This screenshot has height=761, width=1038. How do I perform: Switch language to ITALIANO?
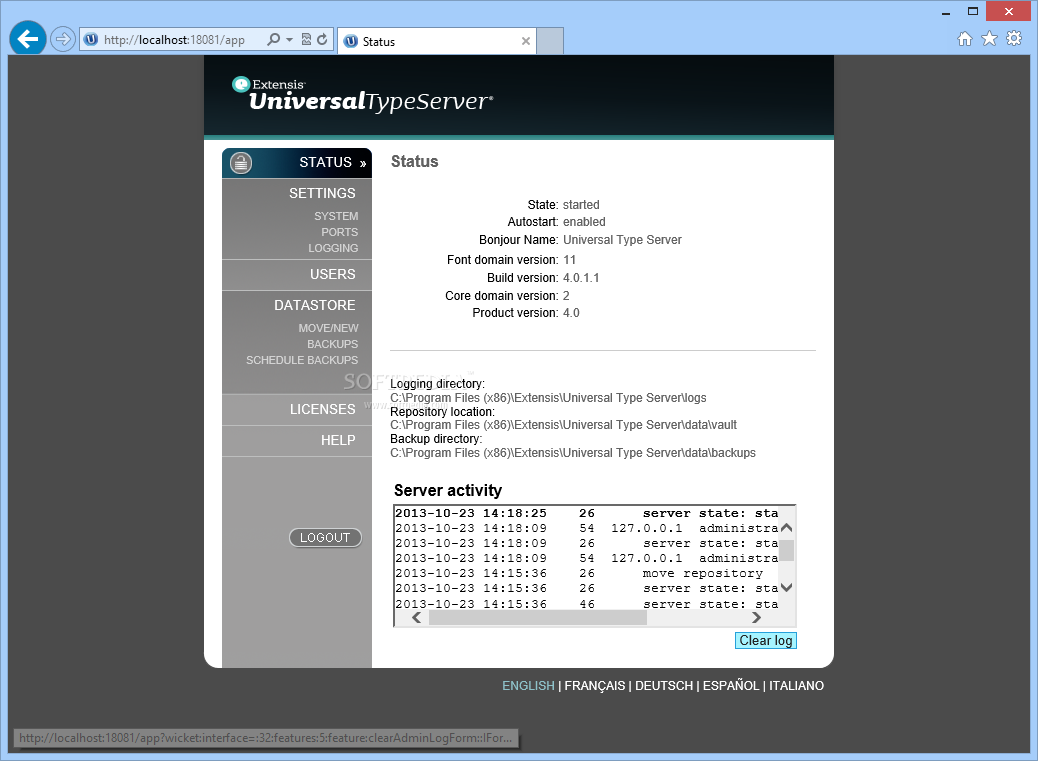click(x=796, y=686)
